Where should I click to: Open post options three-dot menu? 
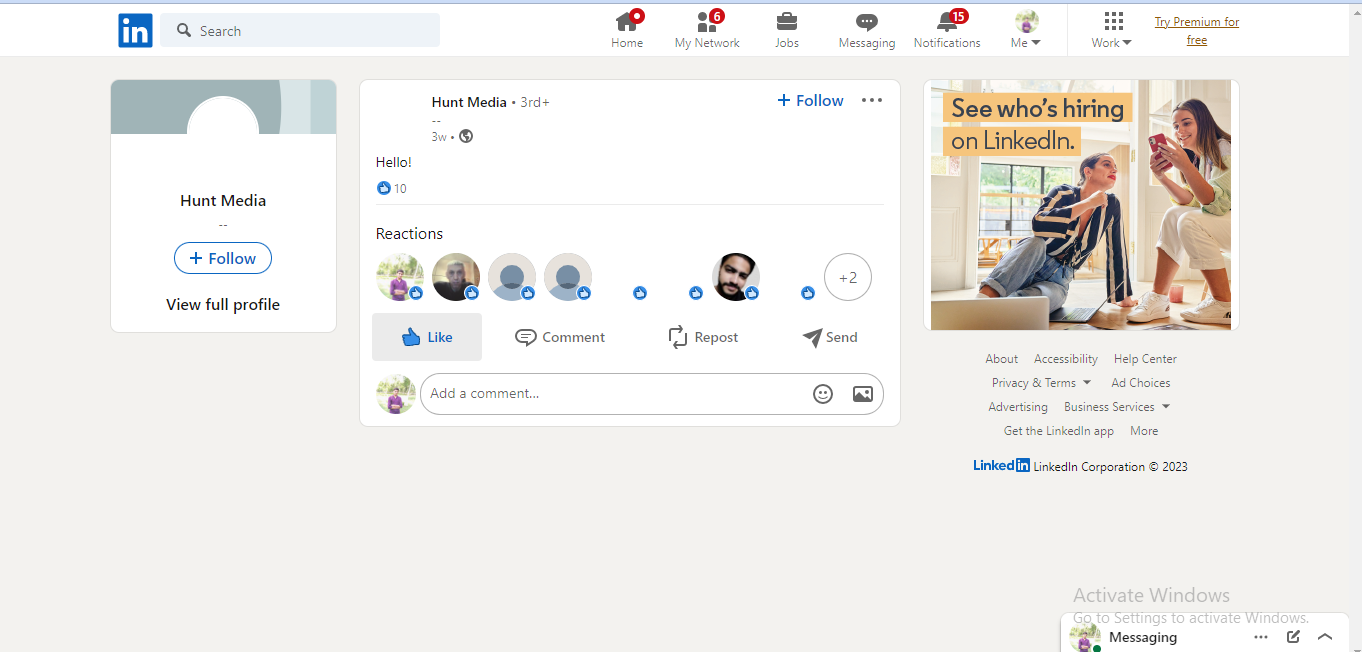(x=872, y=100)
